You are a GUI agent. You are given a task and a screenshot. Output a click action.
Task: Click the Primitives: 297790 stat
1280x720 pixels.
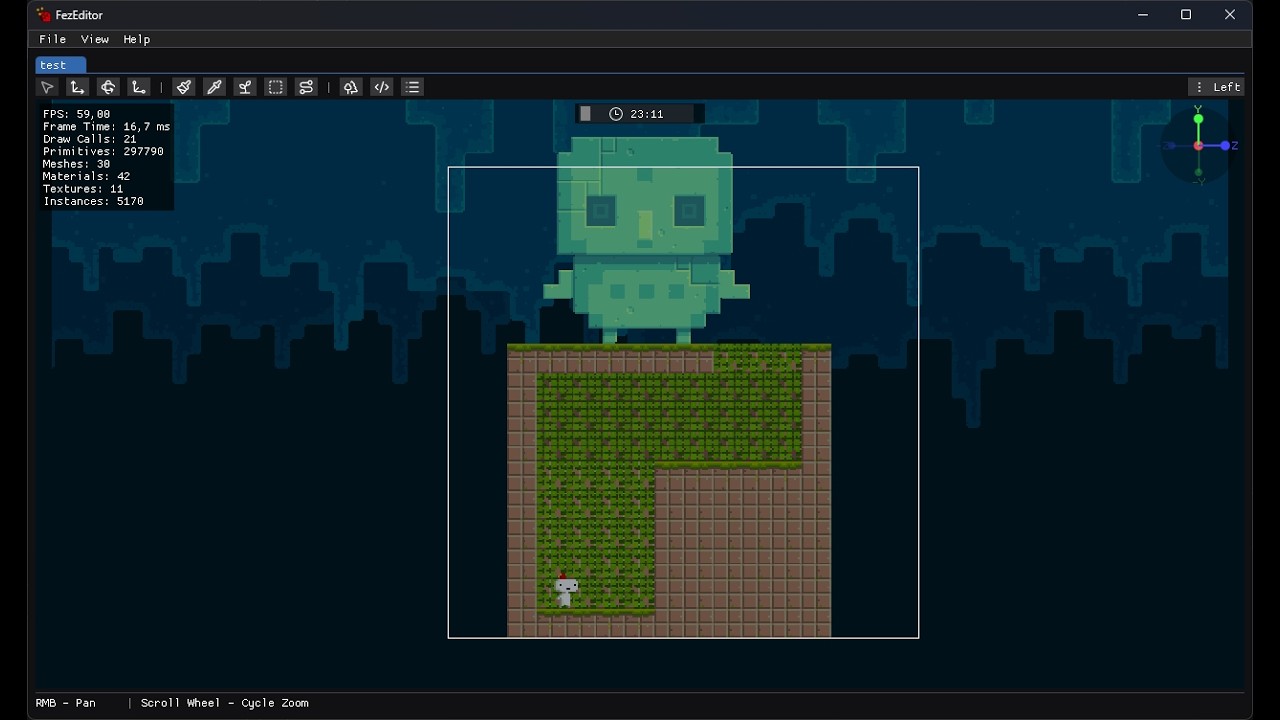click(x=103, y=152)
